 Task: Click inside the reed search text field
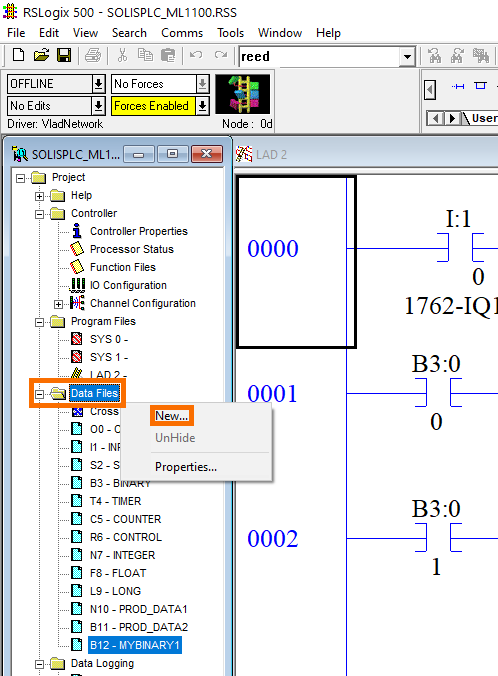pos(319,56)
